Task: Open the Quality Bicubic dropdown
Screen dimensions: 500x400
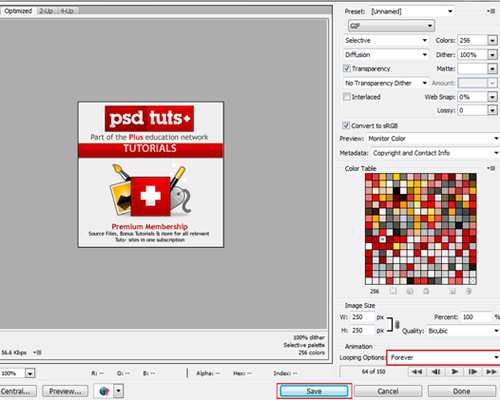Action: 463,331
